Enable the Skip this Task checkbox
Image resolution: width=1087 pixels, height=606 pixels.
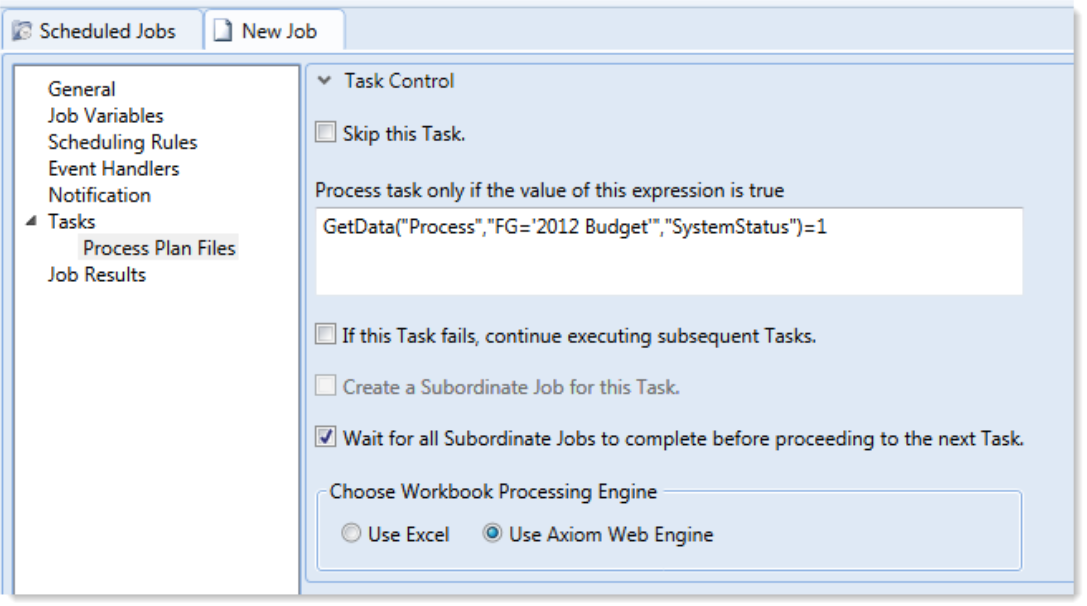pos(326,133)
